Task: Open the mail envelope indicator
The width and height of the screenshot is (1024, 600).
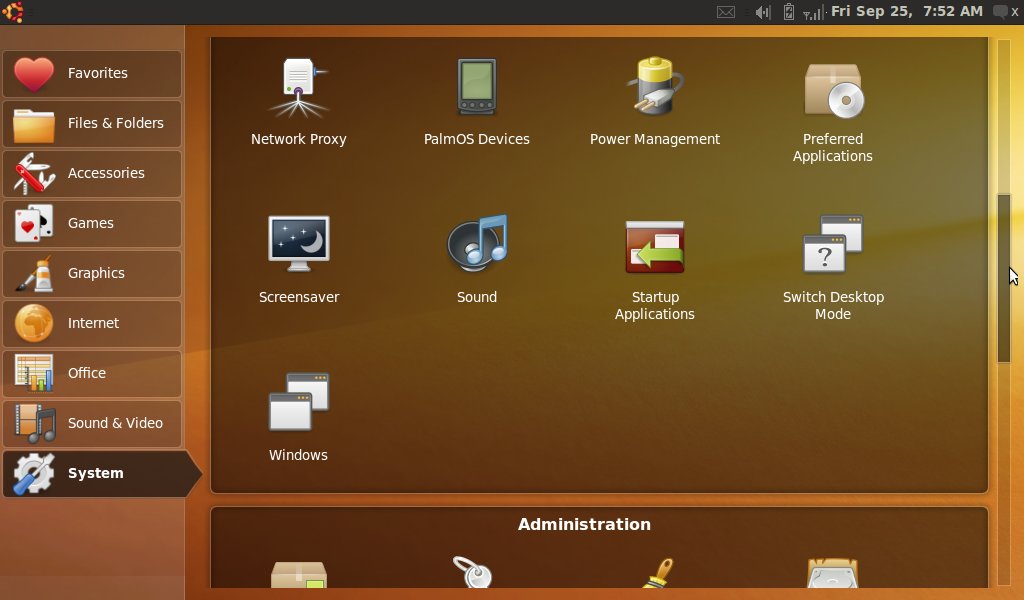Action: point(726,12)
